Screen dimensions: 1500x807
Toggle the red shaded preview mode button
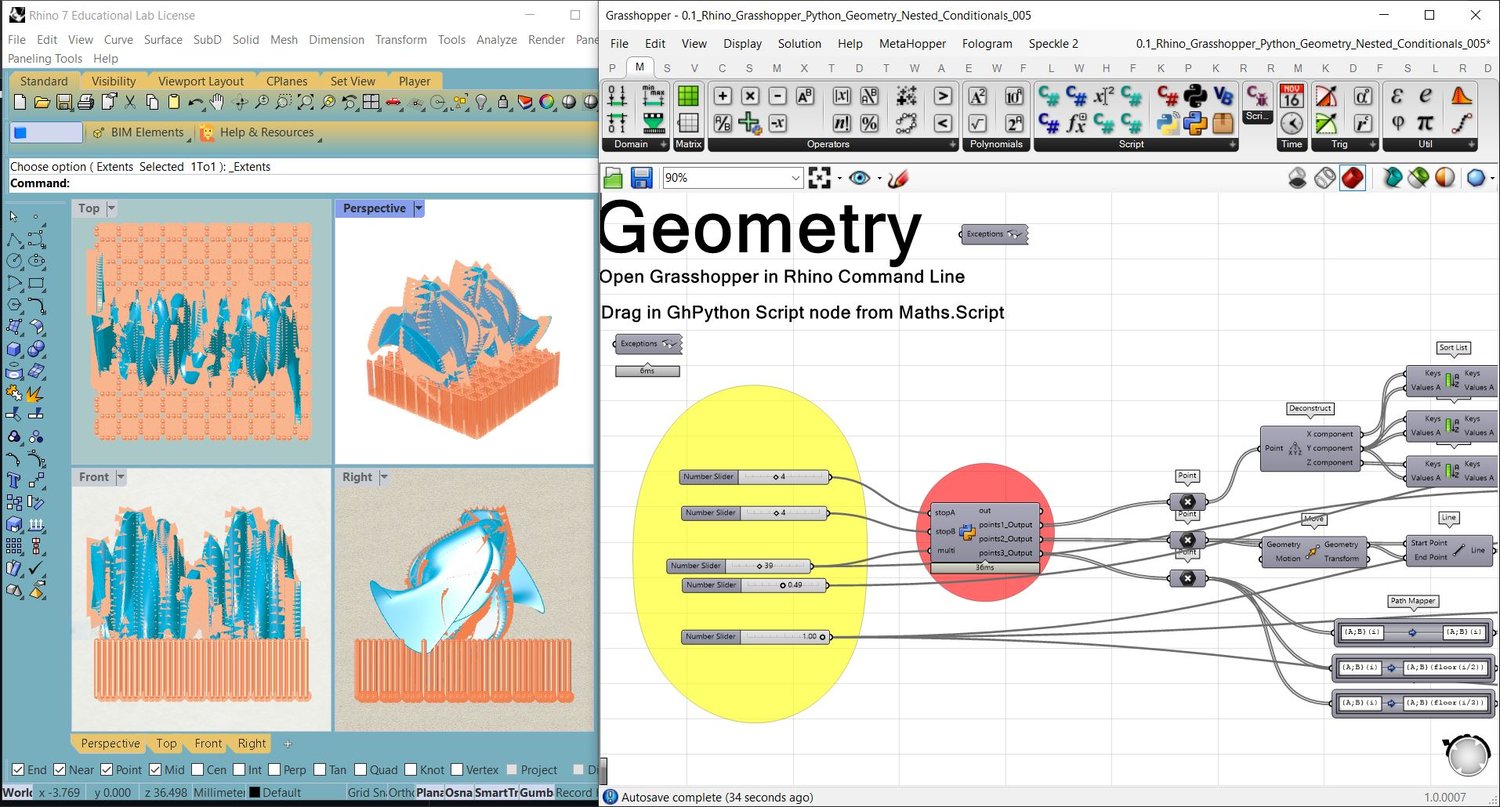point(1352,177)
